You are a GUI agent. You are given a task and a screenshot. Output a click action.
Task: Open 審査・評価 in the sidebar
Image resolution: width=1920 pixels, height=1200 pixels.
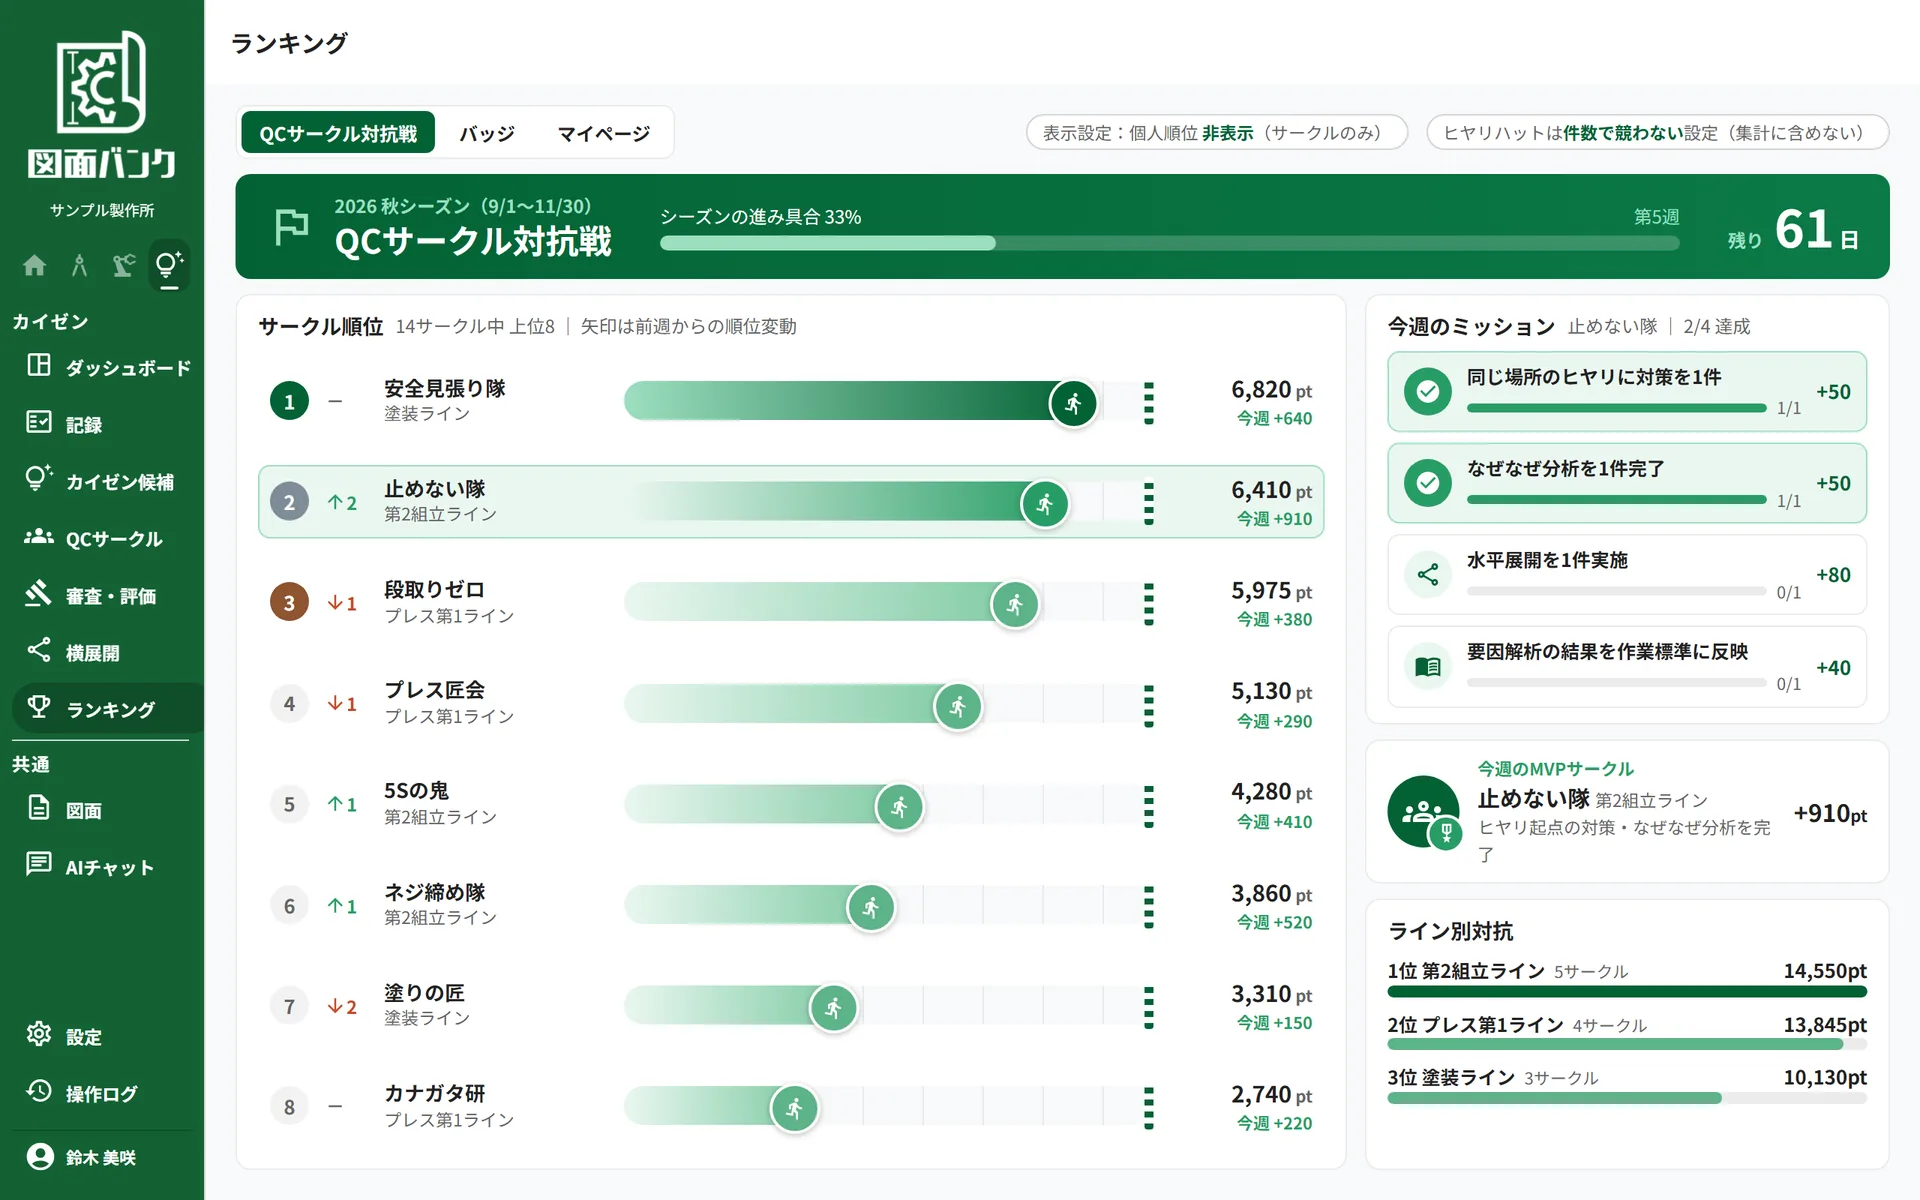(107, 595)
